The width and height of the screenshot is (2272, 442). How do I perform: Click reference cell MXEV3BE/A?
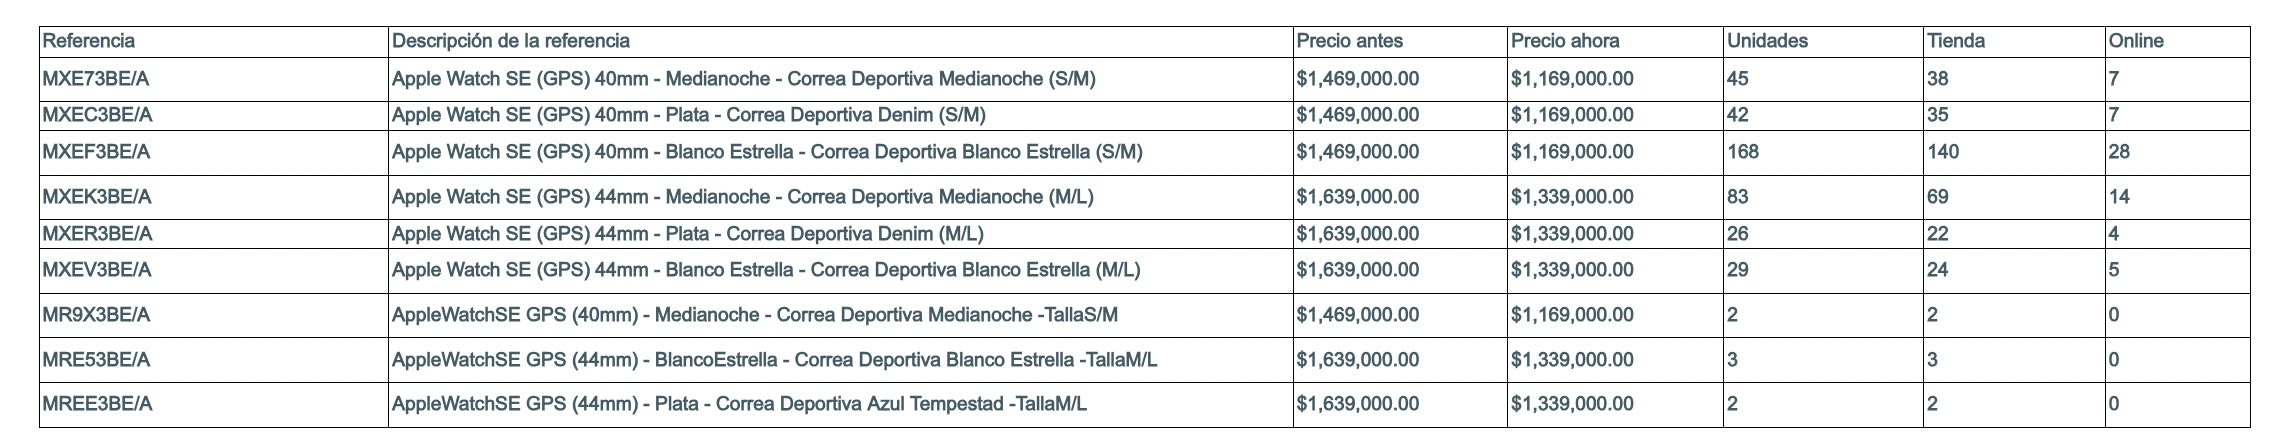pyautogui.click(x=97, y=270)
